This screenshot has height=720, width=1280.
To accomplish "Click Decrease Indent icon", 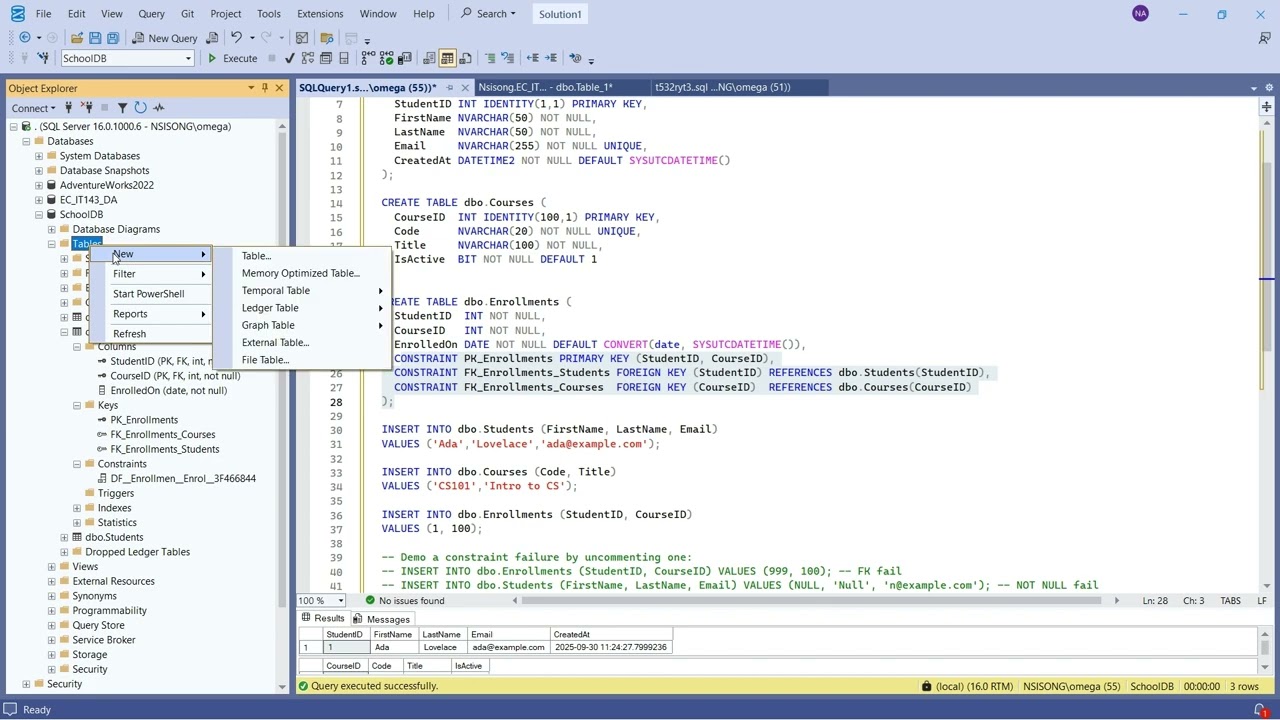I will point(533,58).
